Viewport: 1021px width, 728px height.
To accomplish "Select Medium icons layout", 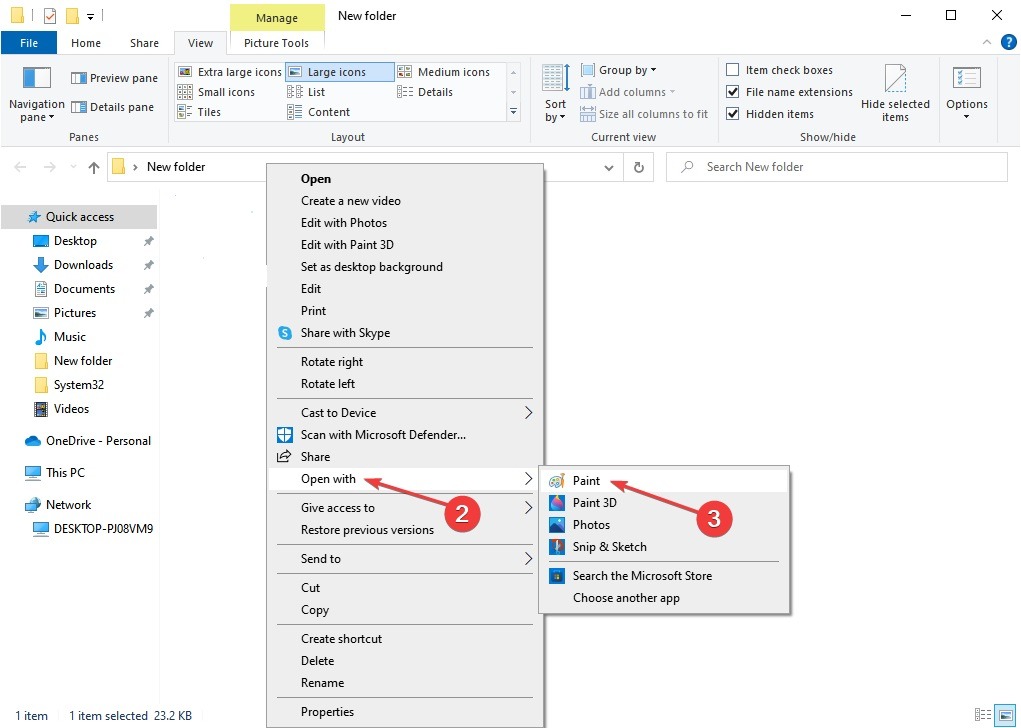I will (443, 72).
